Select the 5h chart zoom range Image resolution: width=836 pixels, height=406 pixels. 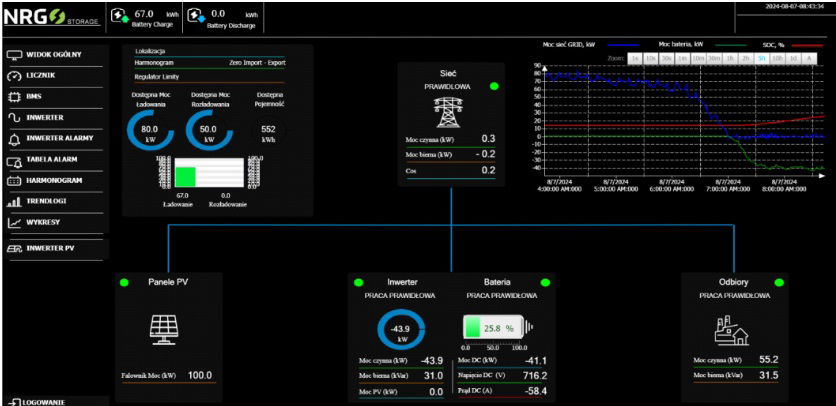[x=762, y=59]
